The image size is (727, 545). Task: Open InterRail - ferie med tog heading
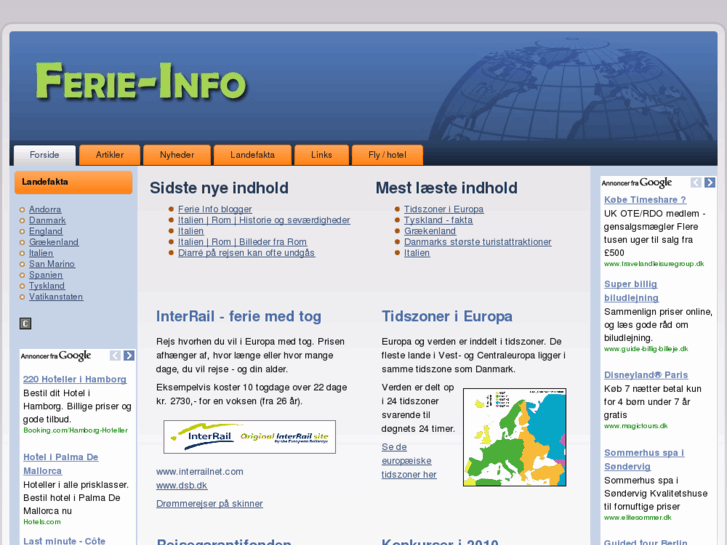239,316
